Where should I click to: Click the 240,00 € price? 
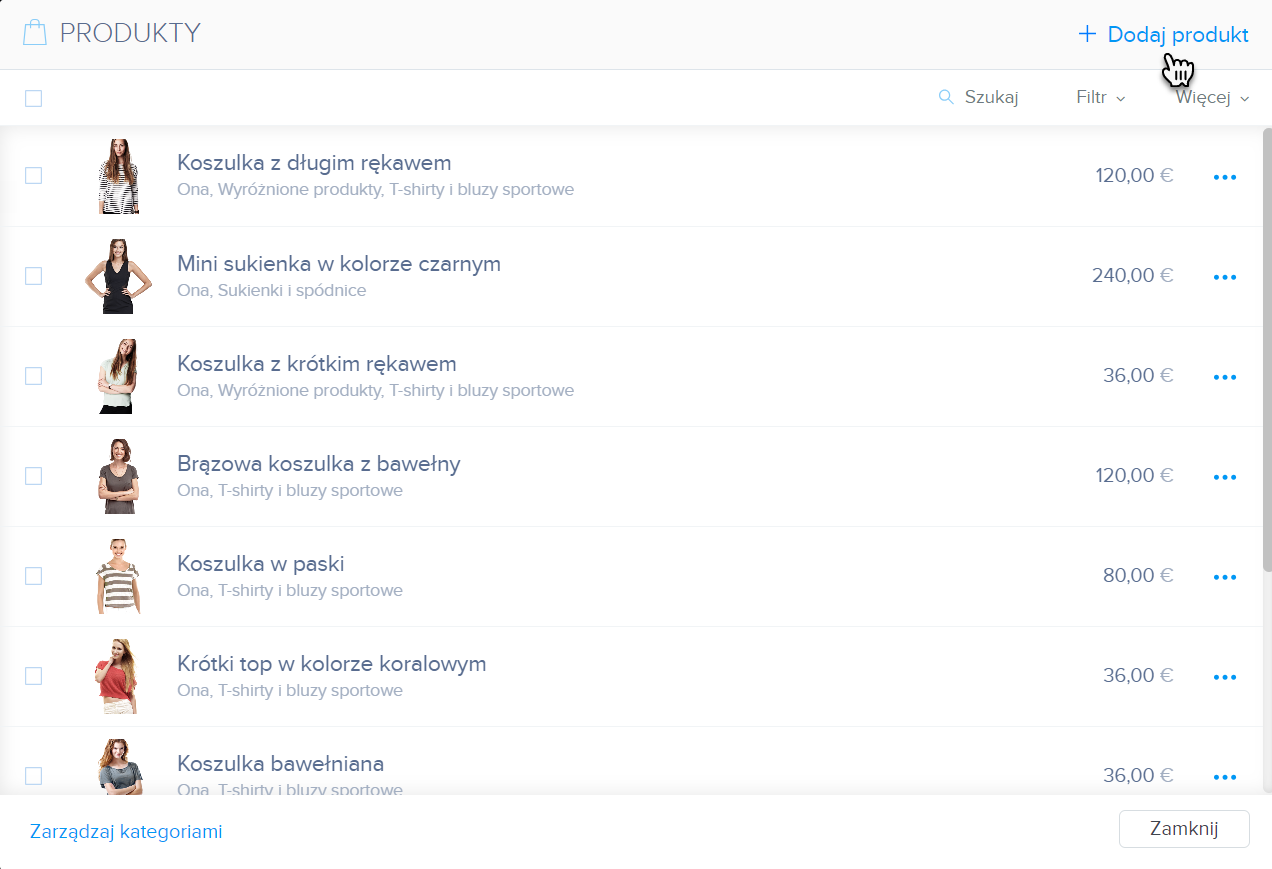[x=1132, y=275]
